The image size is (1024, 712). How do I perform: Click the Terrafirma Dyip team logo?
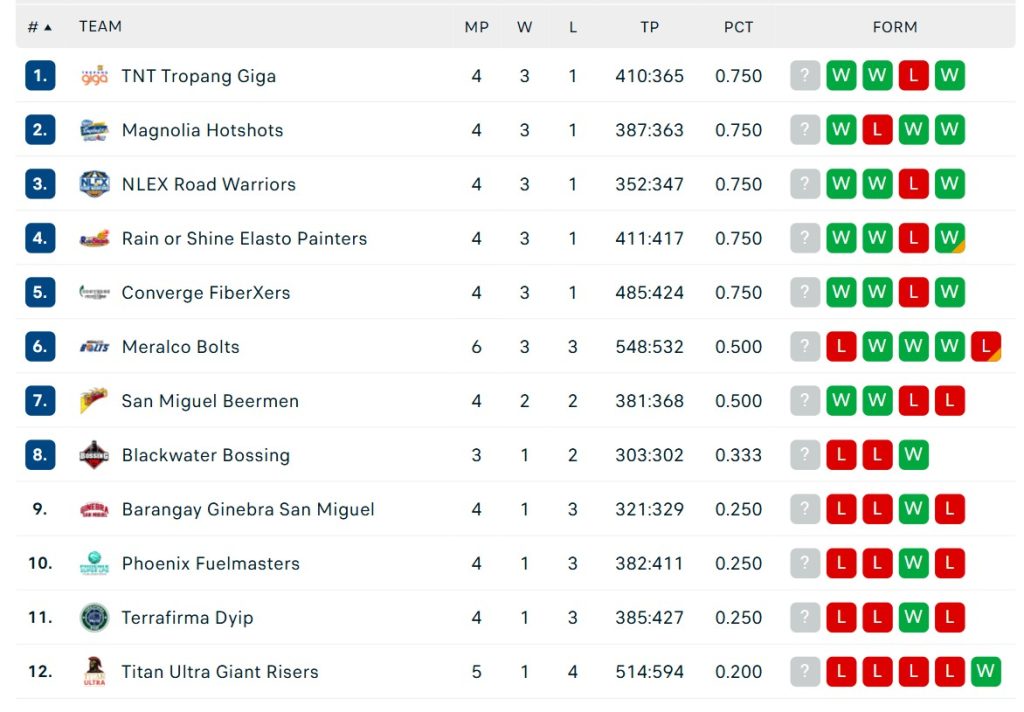coord(94,617)
